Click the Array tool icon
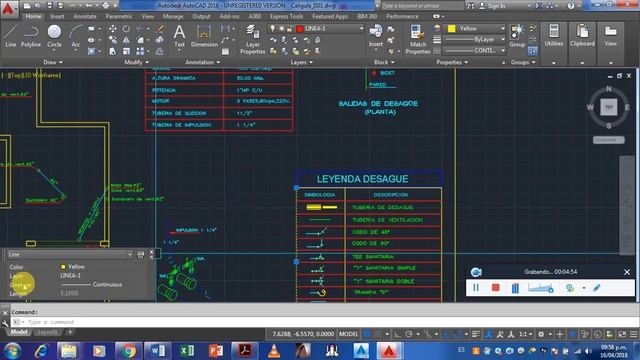Screen dimensions: 640x360 (x=140, y=51)
